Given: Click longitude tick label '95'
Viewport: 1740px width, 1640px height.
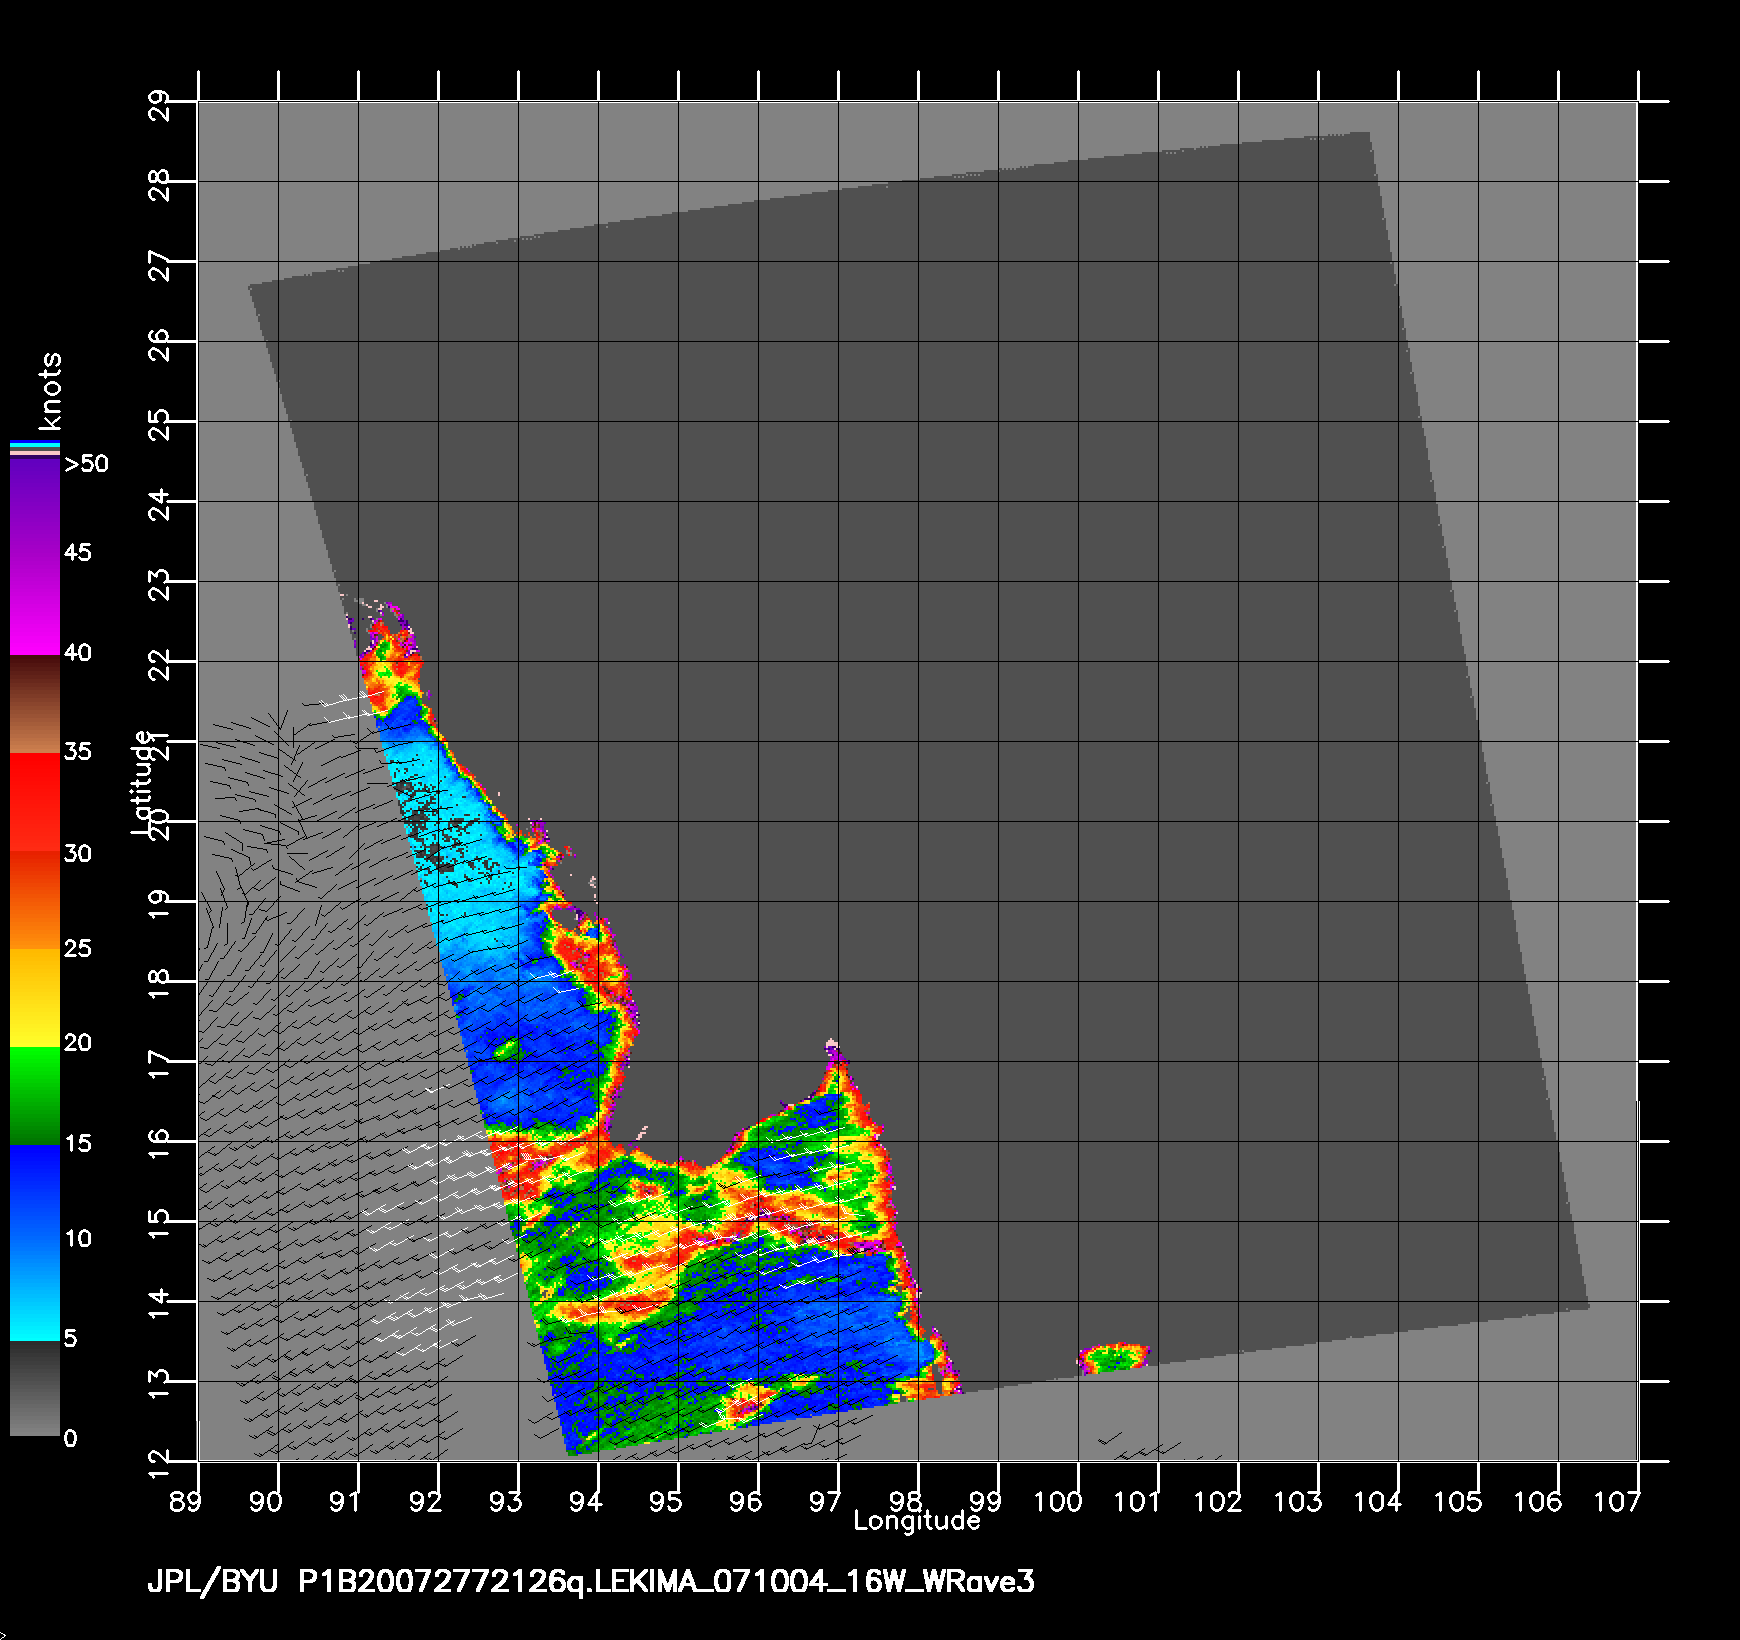Looking at the screenshot, I should coord(665,1501).
